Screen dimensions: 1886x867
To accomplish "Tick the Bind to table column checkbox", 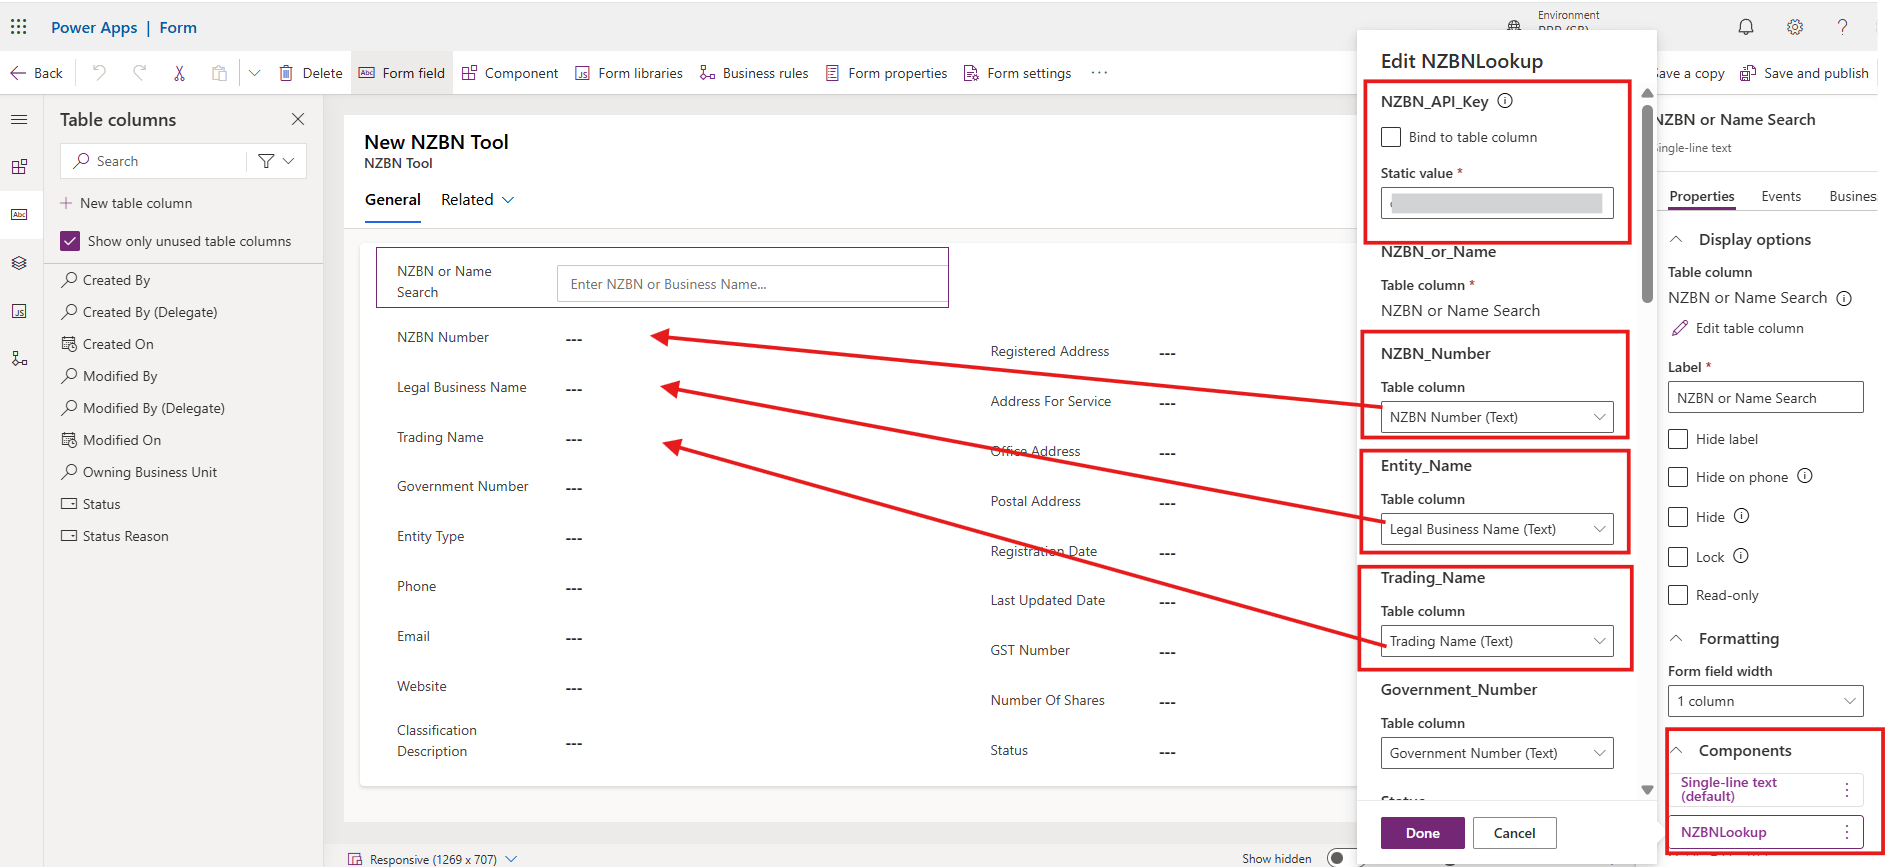I will pyautogui.click(x=1391, y=137).
